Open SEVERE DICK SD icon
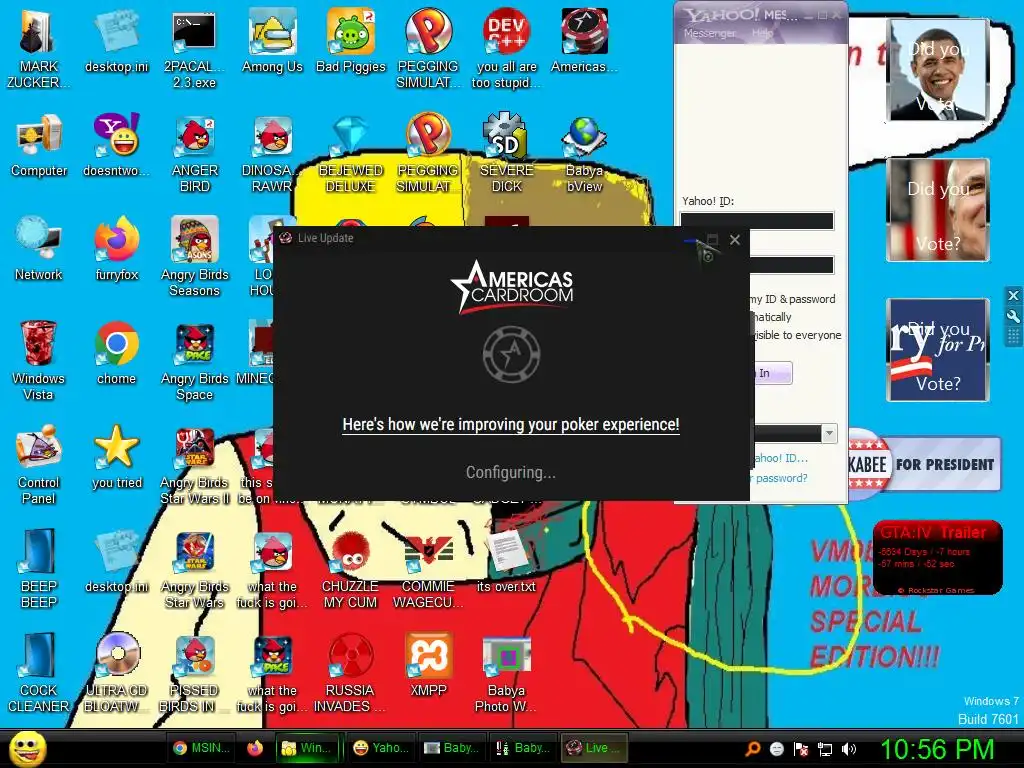 [506, 153]
